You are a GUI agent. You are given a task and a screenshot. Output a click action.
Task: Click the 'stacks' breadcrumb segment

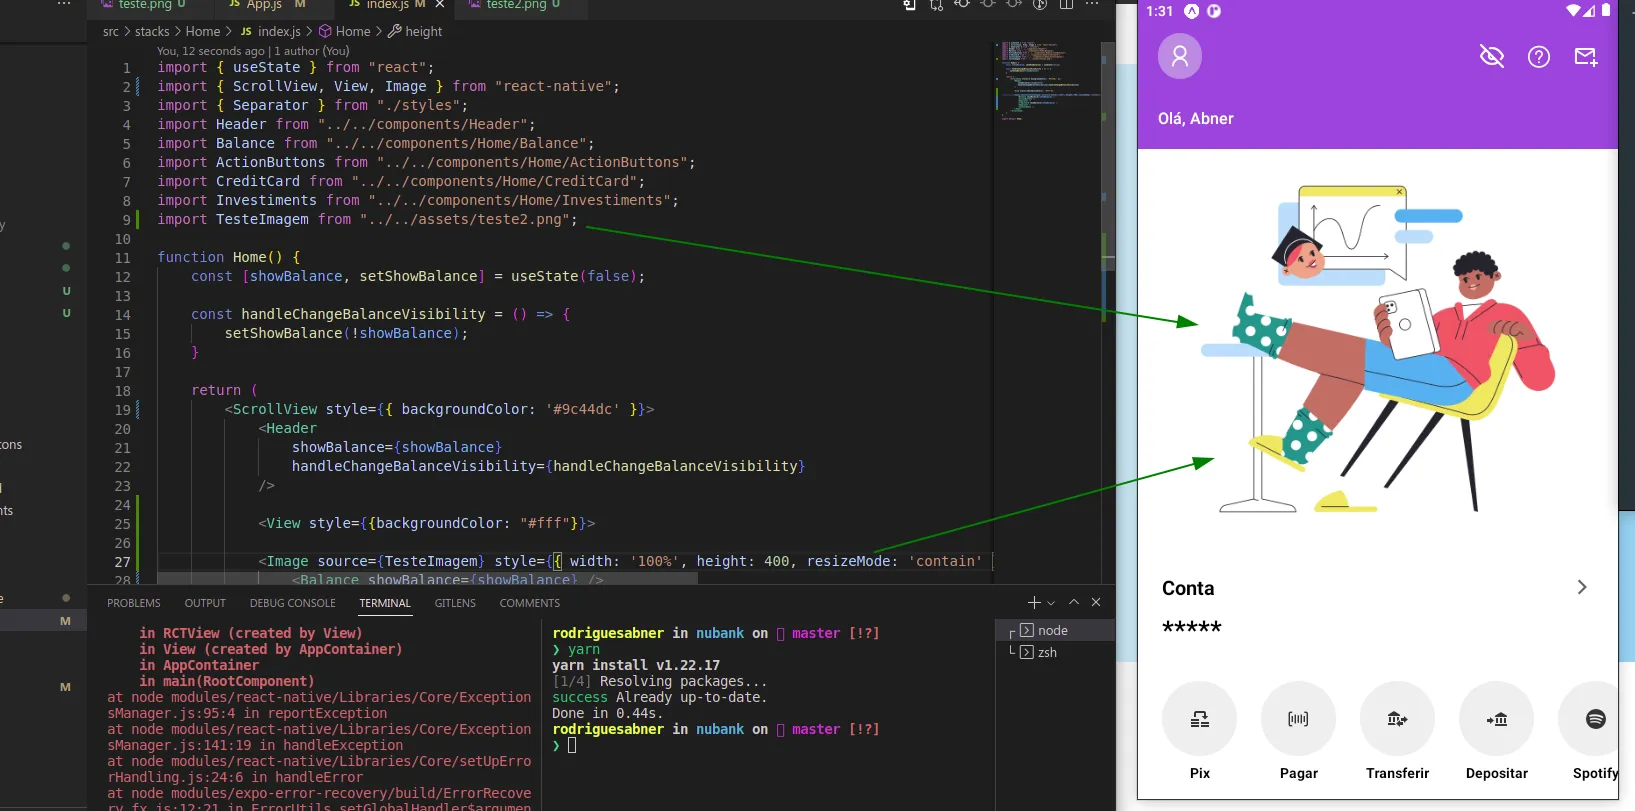coord(152,32)
